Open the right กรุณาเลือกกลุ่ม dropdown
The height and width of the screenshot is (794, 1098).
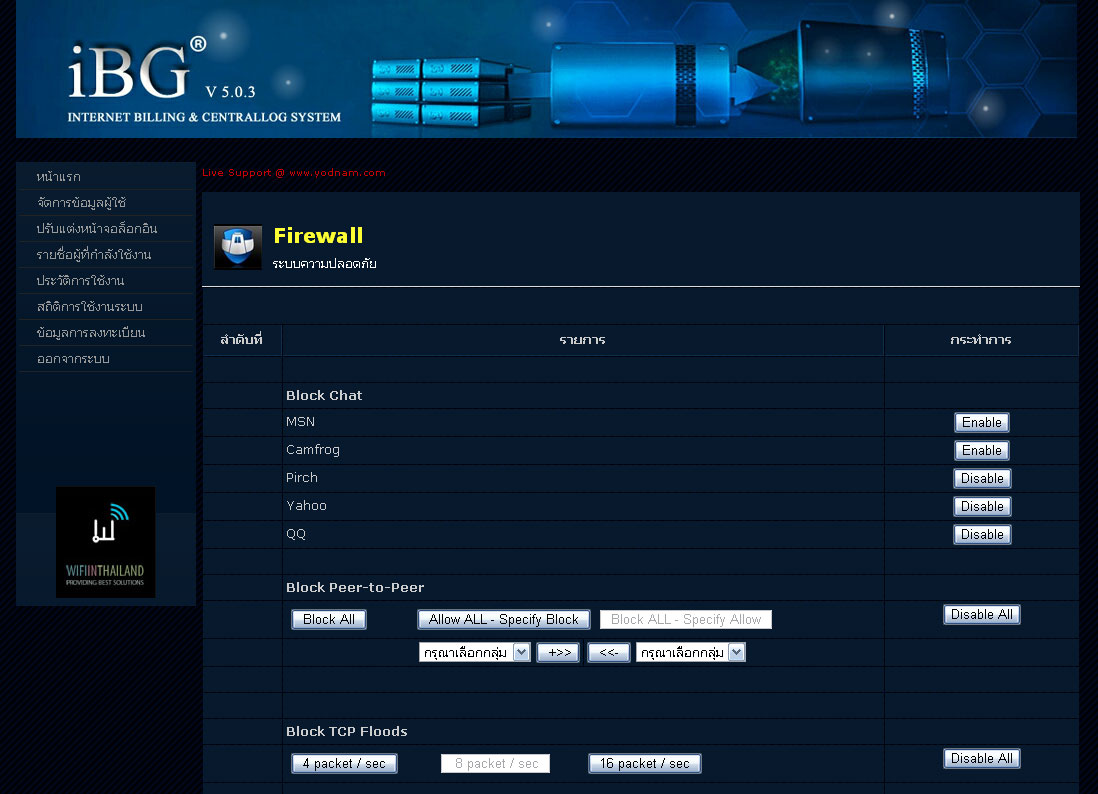690,653
